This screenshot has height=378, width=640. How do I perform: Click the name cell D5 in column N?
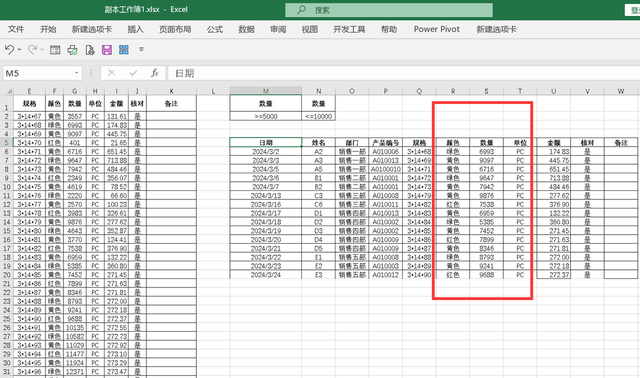coord(318,248)
